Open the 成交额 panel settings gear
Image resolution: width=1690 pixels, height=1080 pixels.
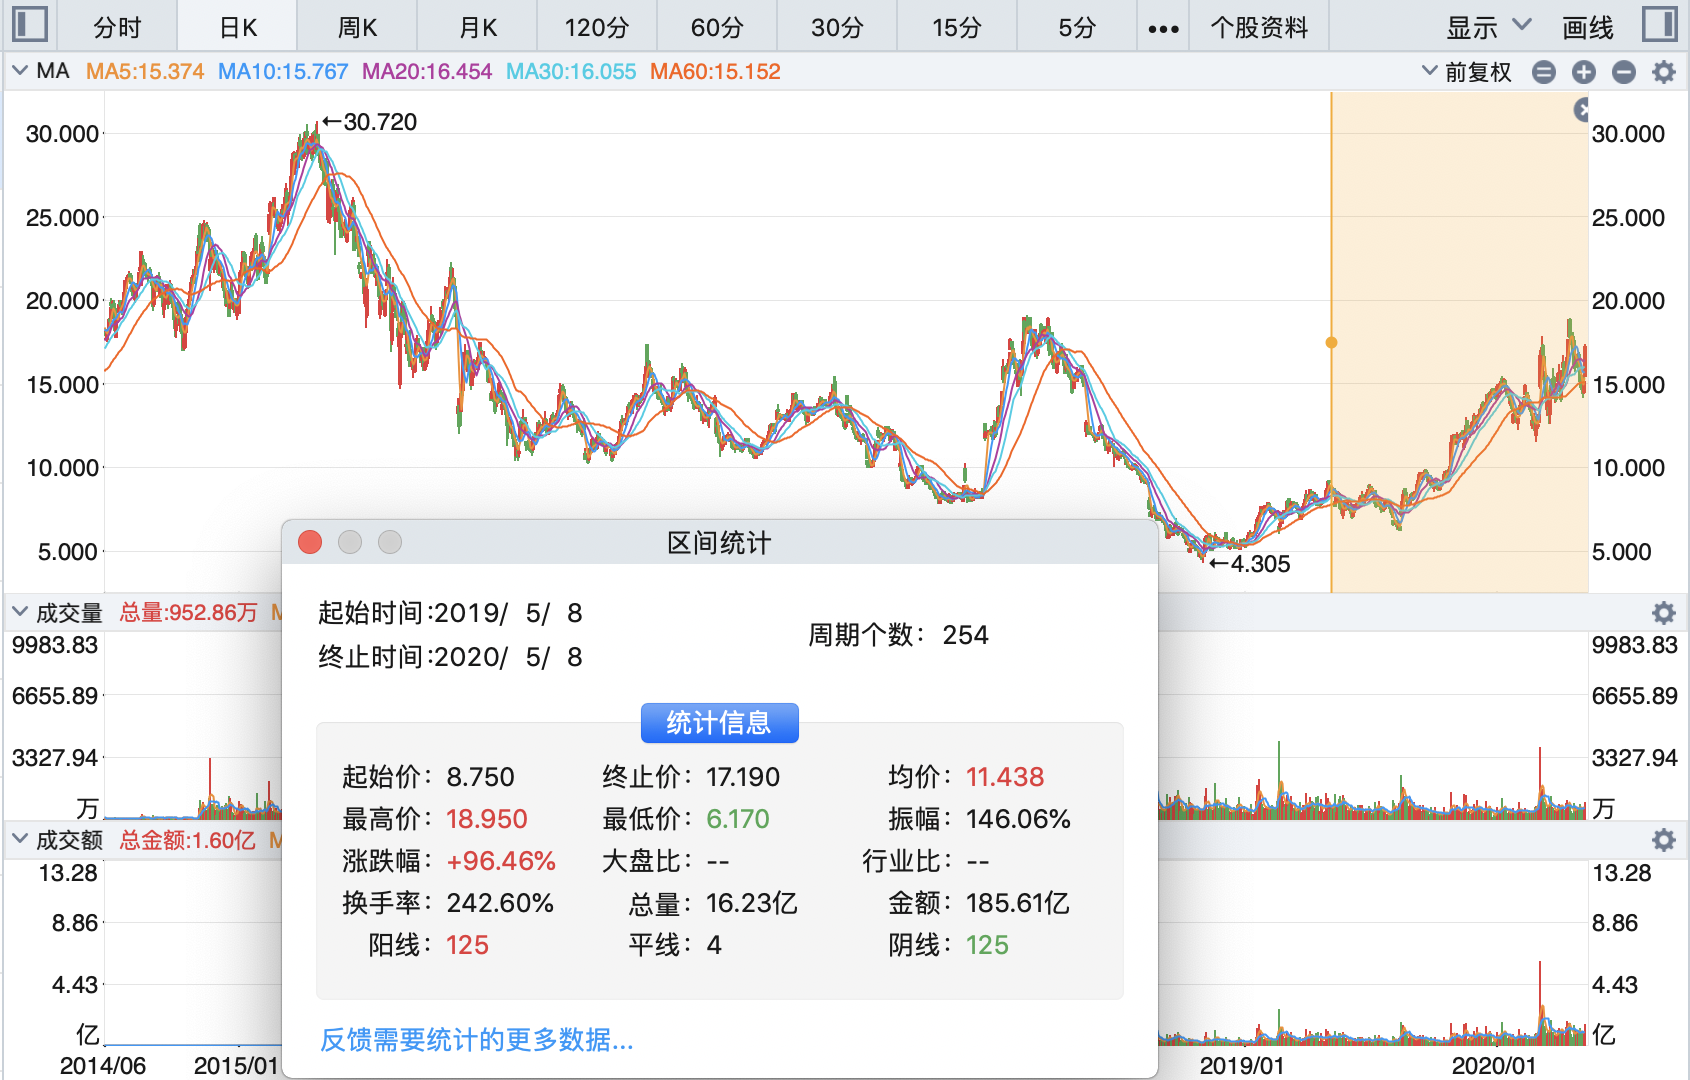(1664, 840)
